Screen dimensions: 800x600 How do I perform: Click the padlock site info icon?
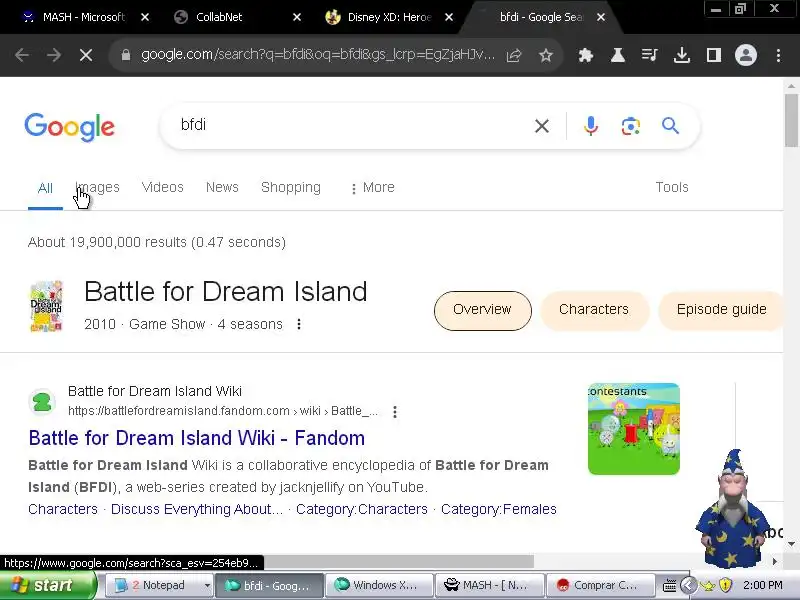point(126,55)
